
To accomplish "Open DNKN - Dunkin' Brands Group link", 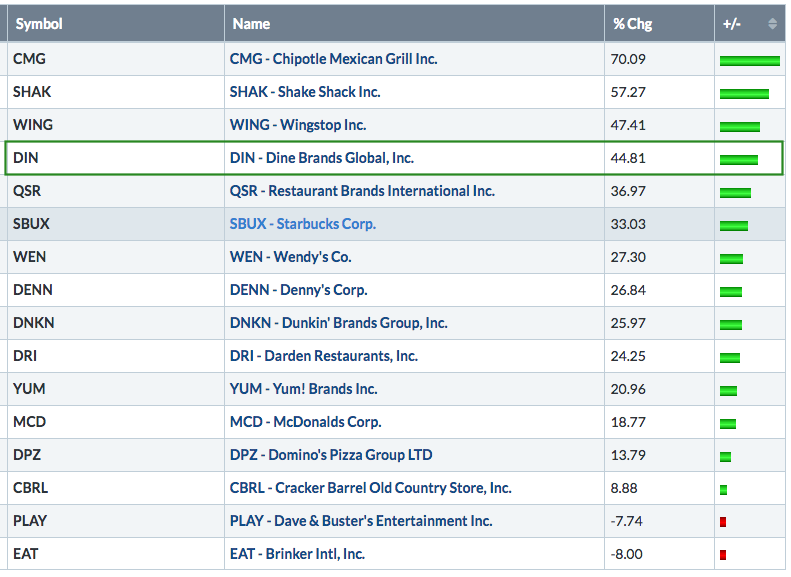I will (338, 323).
